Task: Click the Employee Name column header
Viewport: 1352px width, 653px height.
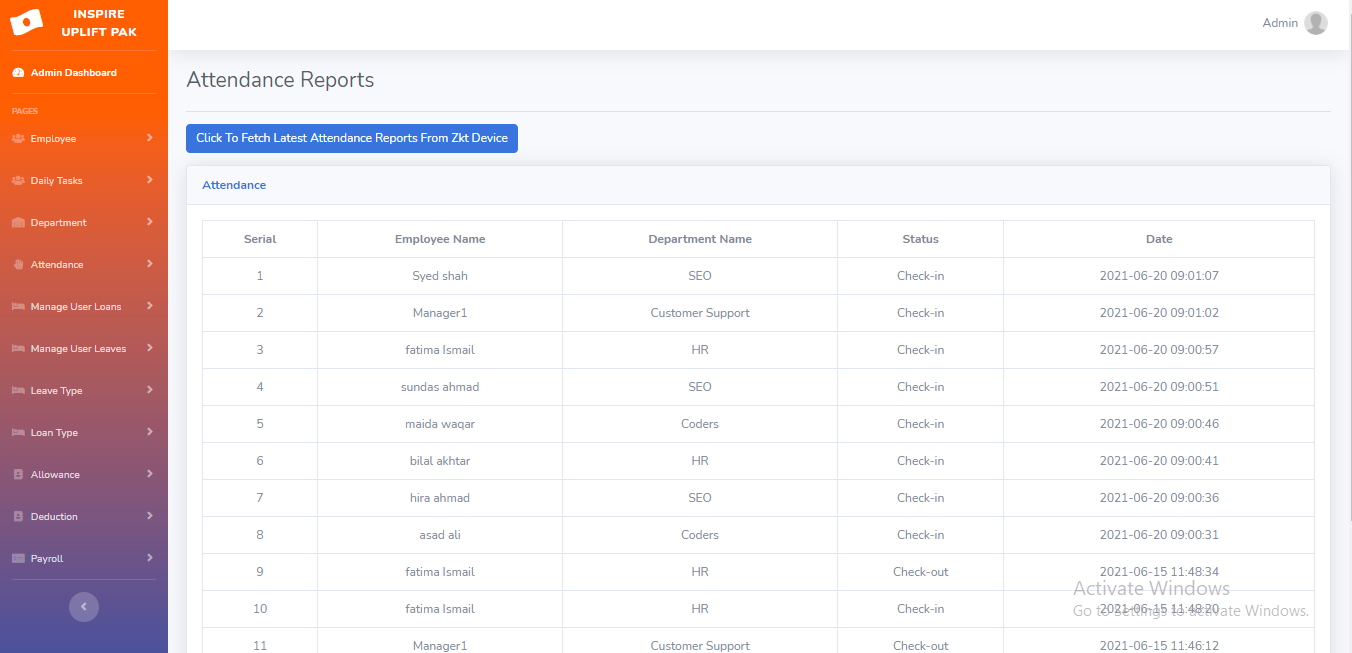Action: (440, 239)
